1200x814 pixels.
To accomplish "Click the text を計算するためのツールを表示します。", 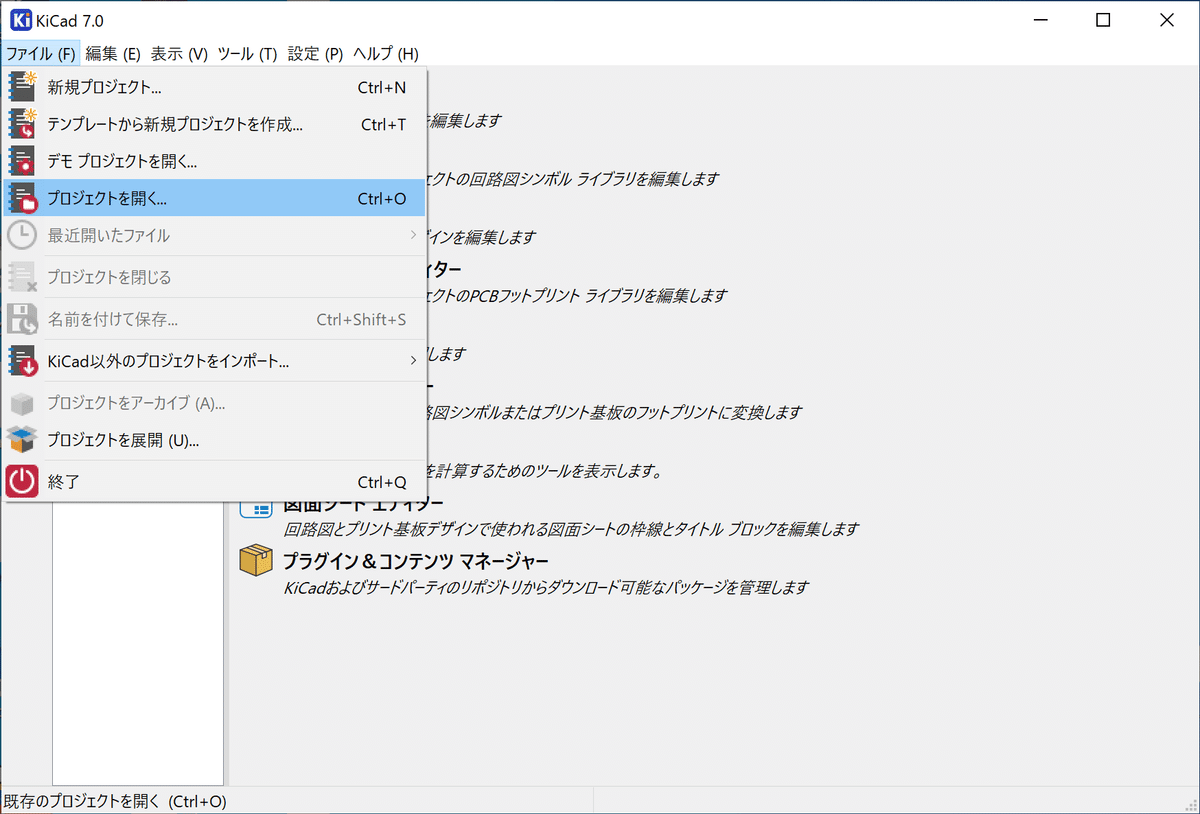I will [x=545, y=471].
